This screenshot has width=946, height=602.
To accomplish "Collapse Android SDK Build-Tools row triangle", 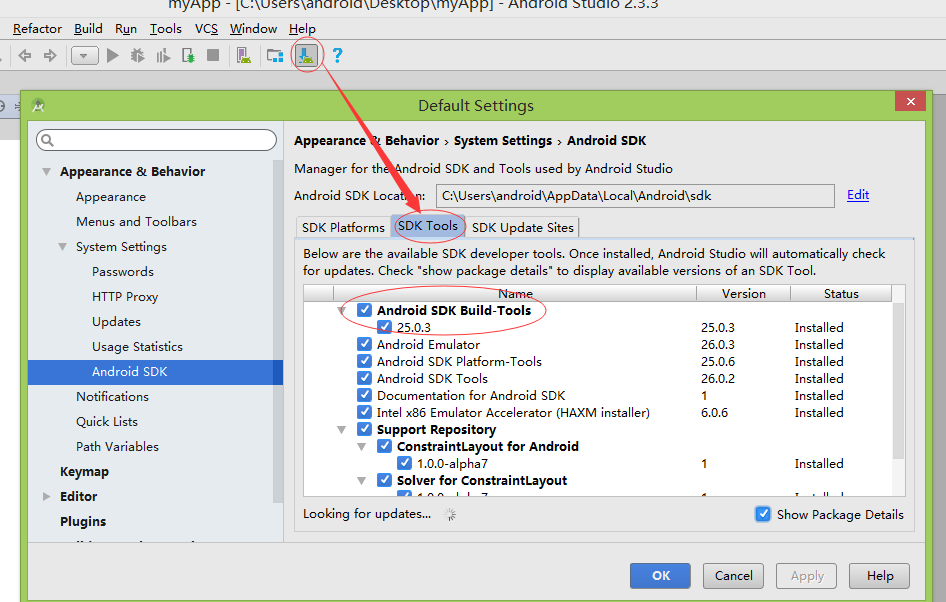I will [341, 311].
